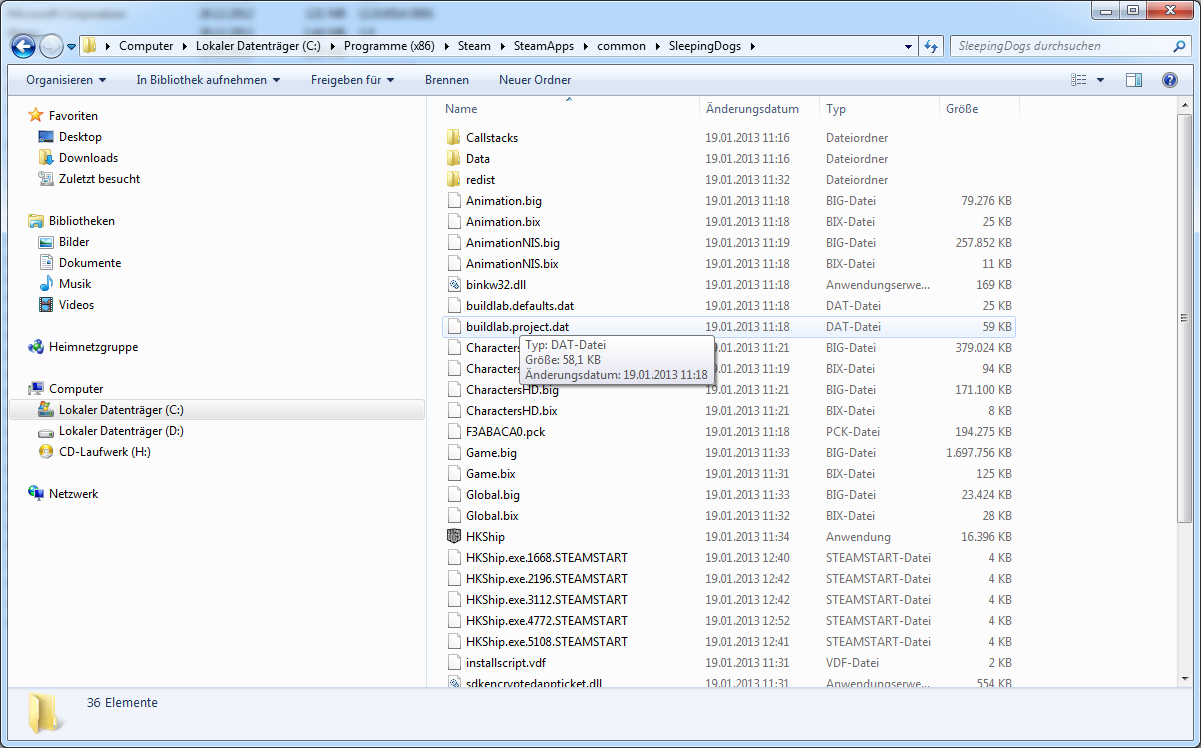Screen dimensions: 1201x748
Task: Sort by Änderungsdatum column header
Action: tap(759, 109)
